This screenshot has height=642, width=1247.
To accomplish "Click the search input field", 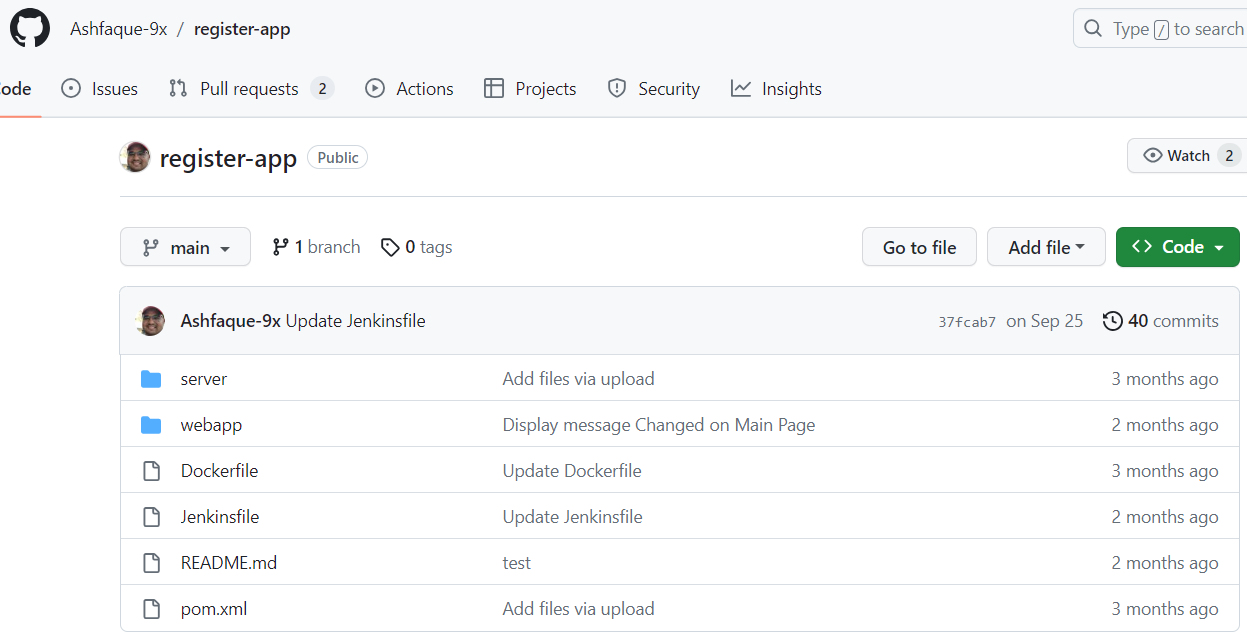I will tap(1160, 29).
